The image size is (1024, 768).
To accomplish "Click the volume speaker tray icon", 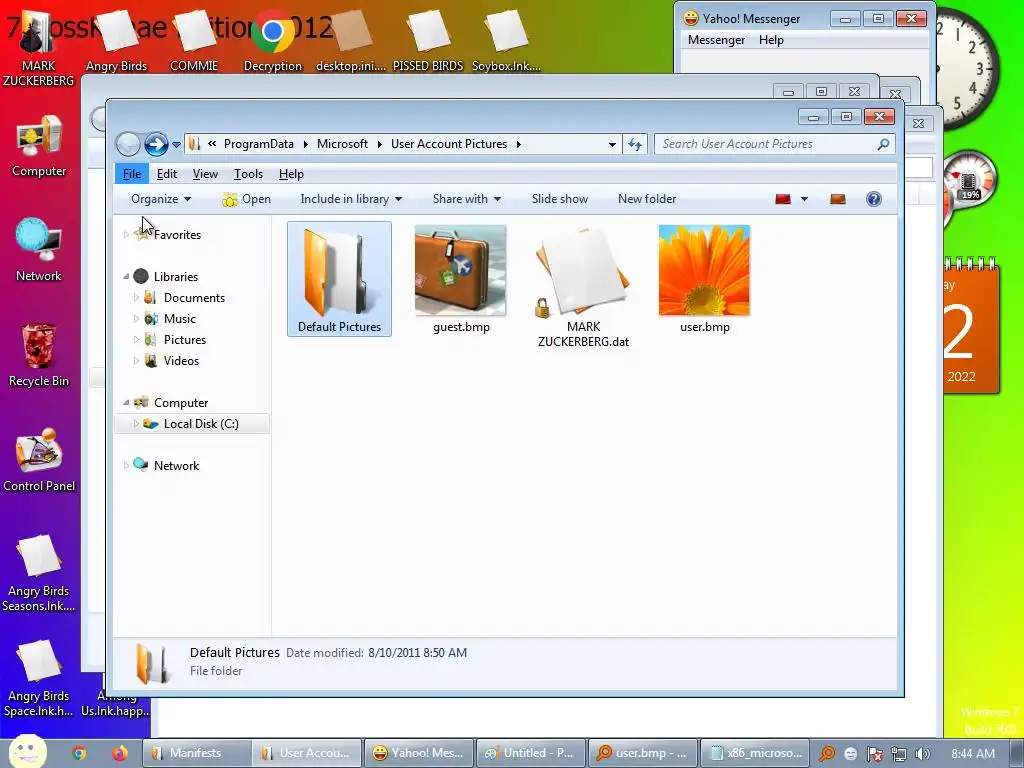I will coord(922,754).
